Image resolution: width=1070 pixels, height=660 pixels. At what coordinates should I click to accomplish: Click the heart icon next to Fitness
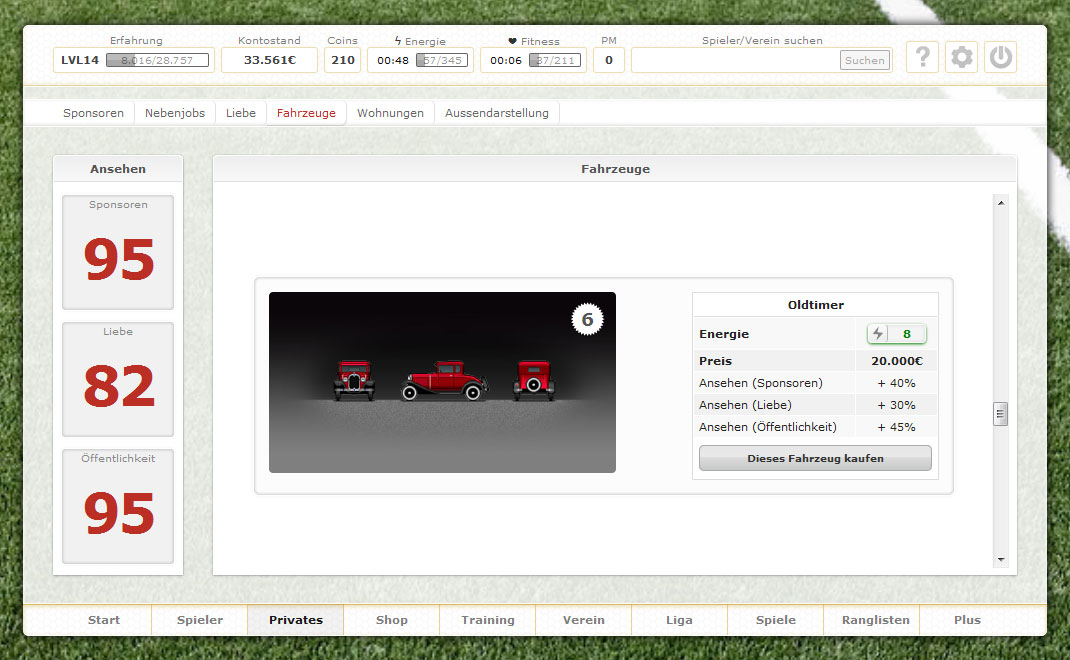tap(512, 41)
